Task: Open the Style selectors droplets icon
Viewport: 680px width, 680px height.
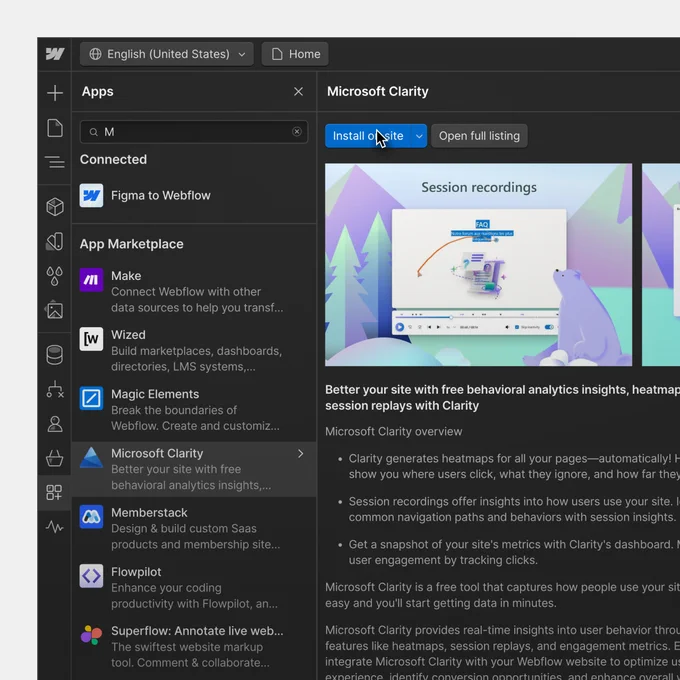Action: [x=55, y=276]
